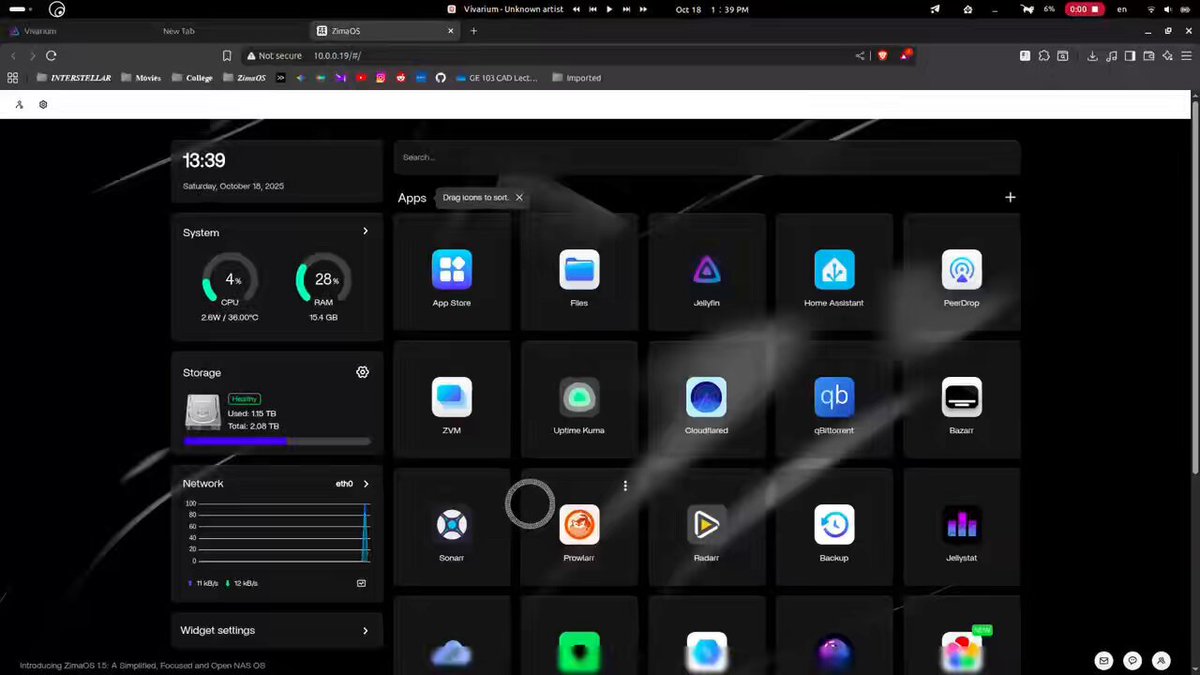Open the Instagram bookmark

coord(381,78)
